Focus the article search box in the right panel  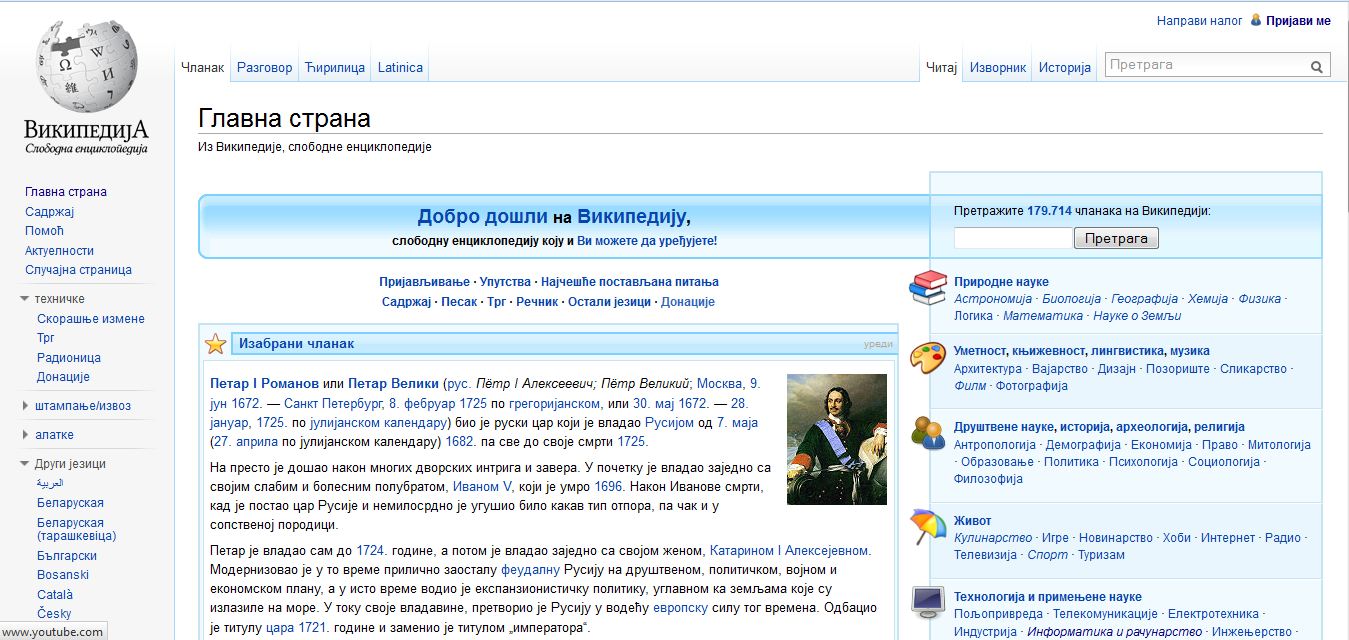[x=1013, y=238]
